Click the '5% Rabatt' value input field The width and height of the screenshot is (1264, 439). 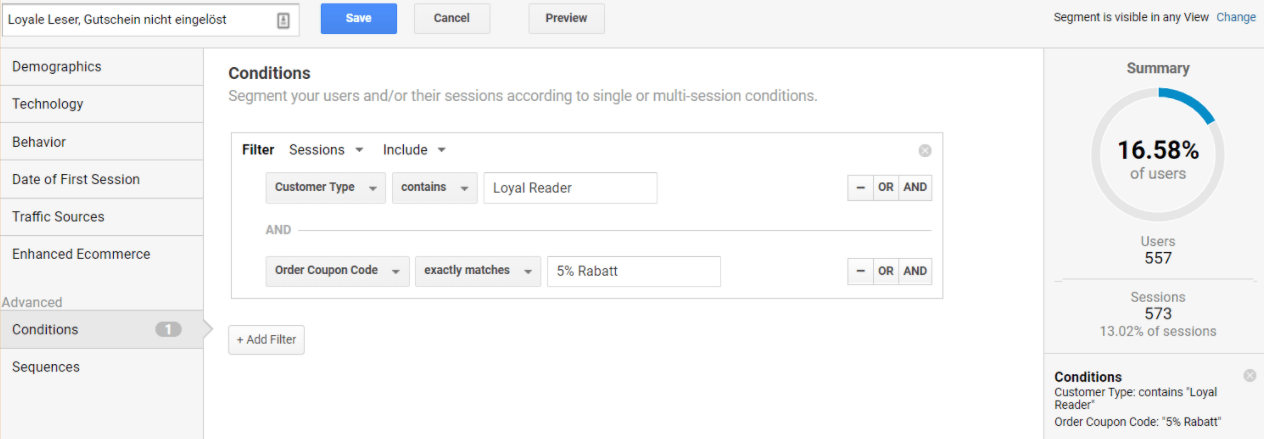(633, 271)
